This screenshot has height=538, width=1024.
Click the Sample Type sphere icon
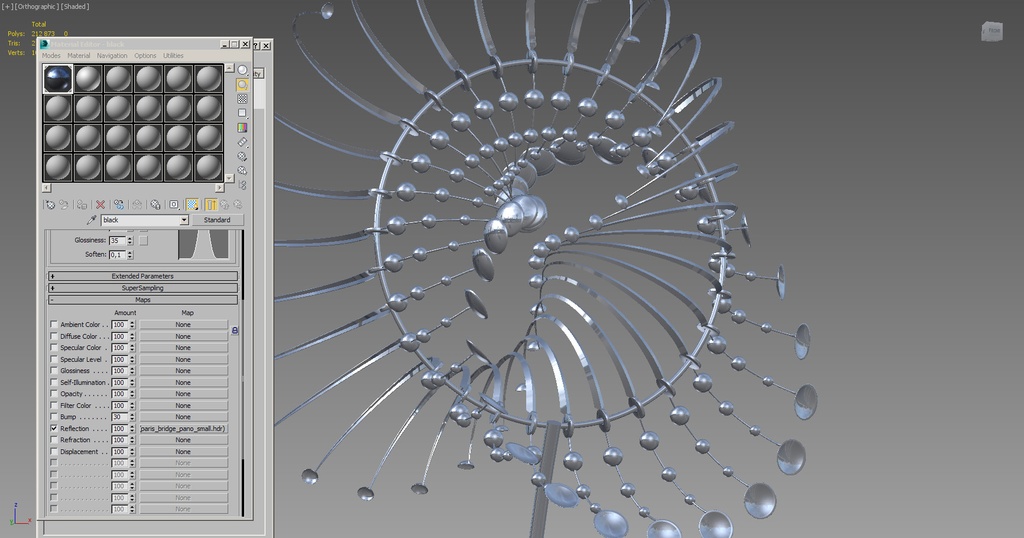pos(243,70)
